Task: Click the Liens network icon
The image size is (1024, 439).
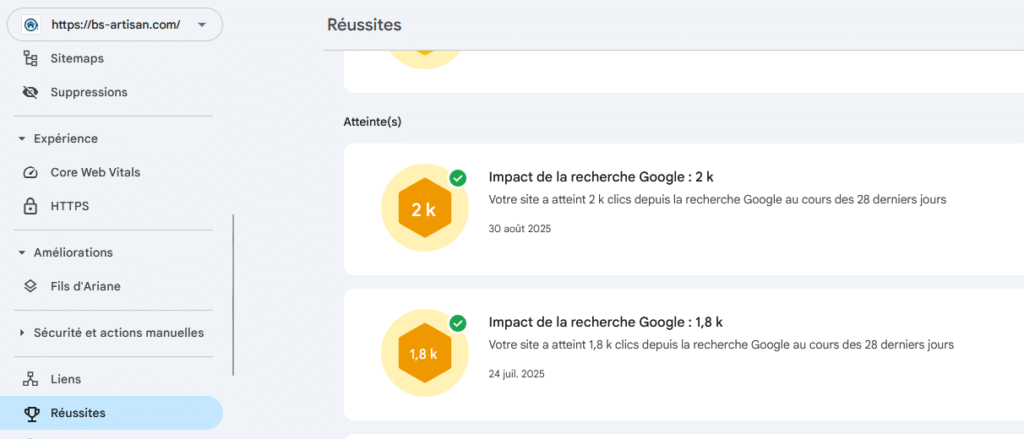Action: pyautogui.click(x=30, y=380)
